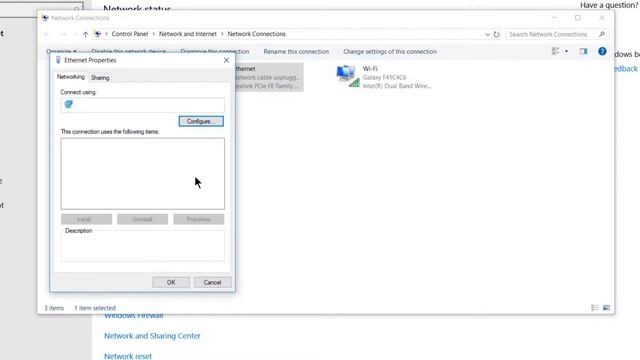Image resolution: width=640 pixels, height=360 pixels.
Task: Click the details view icon in status bar
Action: coord(595,308)
